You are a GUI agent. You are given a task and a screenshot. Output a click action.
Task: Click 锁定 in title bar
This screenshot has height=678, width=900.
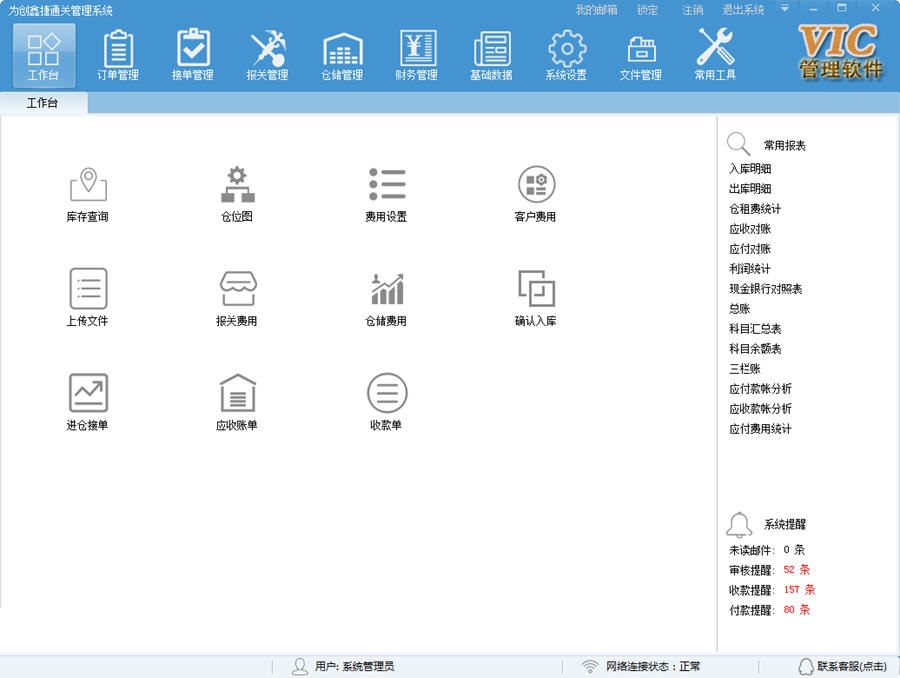coord(647,10)
